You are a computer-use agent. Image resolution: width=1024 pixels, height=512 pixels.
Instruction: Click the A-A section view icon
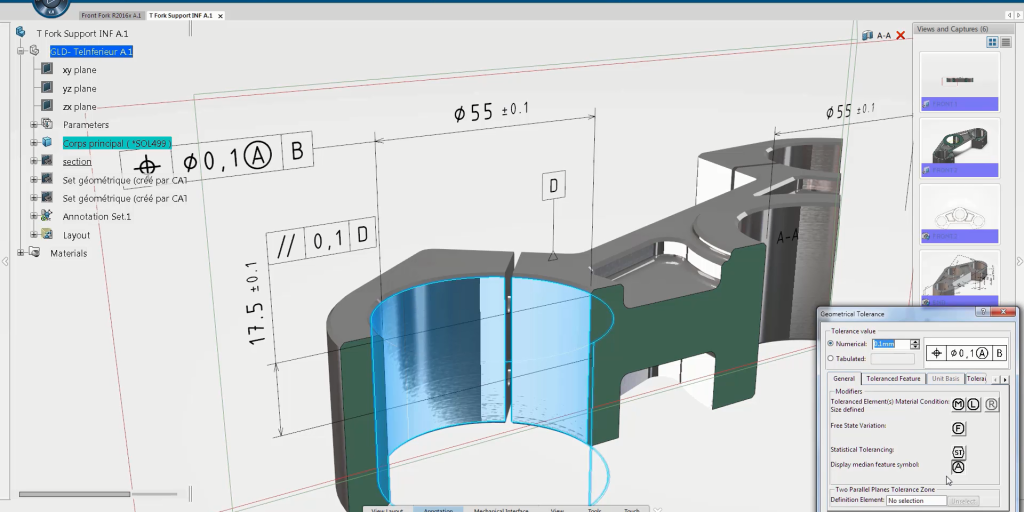tap(867, 35)
